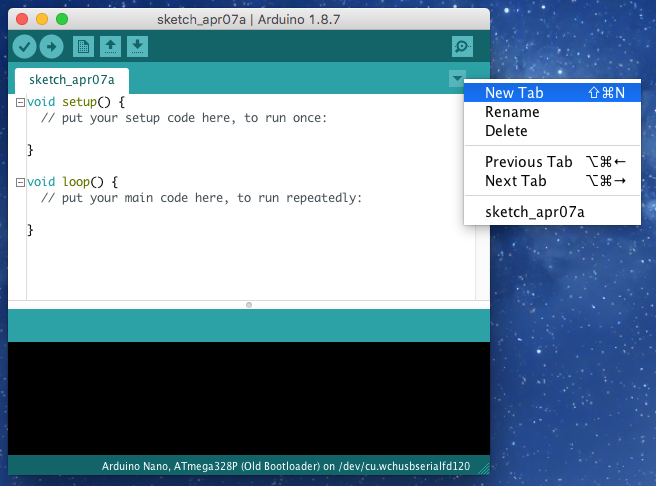Click the 'void loop() {' line
Screen dimensions: 656x486
click(72, 182)
